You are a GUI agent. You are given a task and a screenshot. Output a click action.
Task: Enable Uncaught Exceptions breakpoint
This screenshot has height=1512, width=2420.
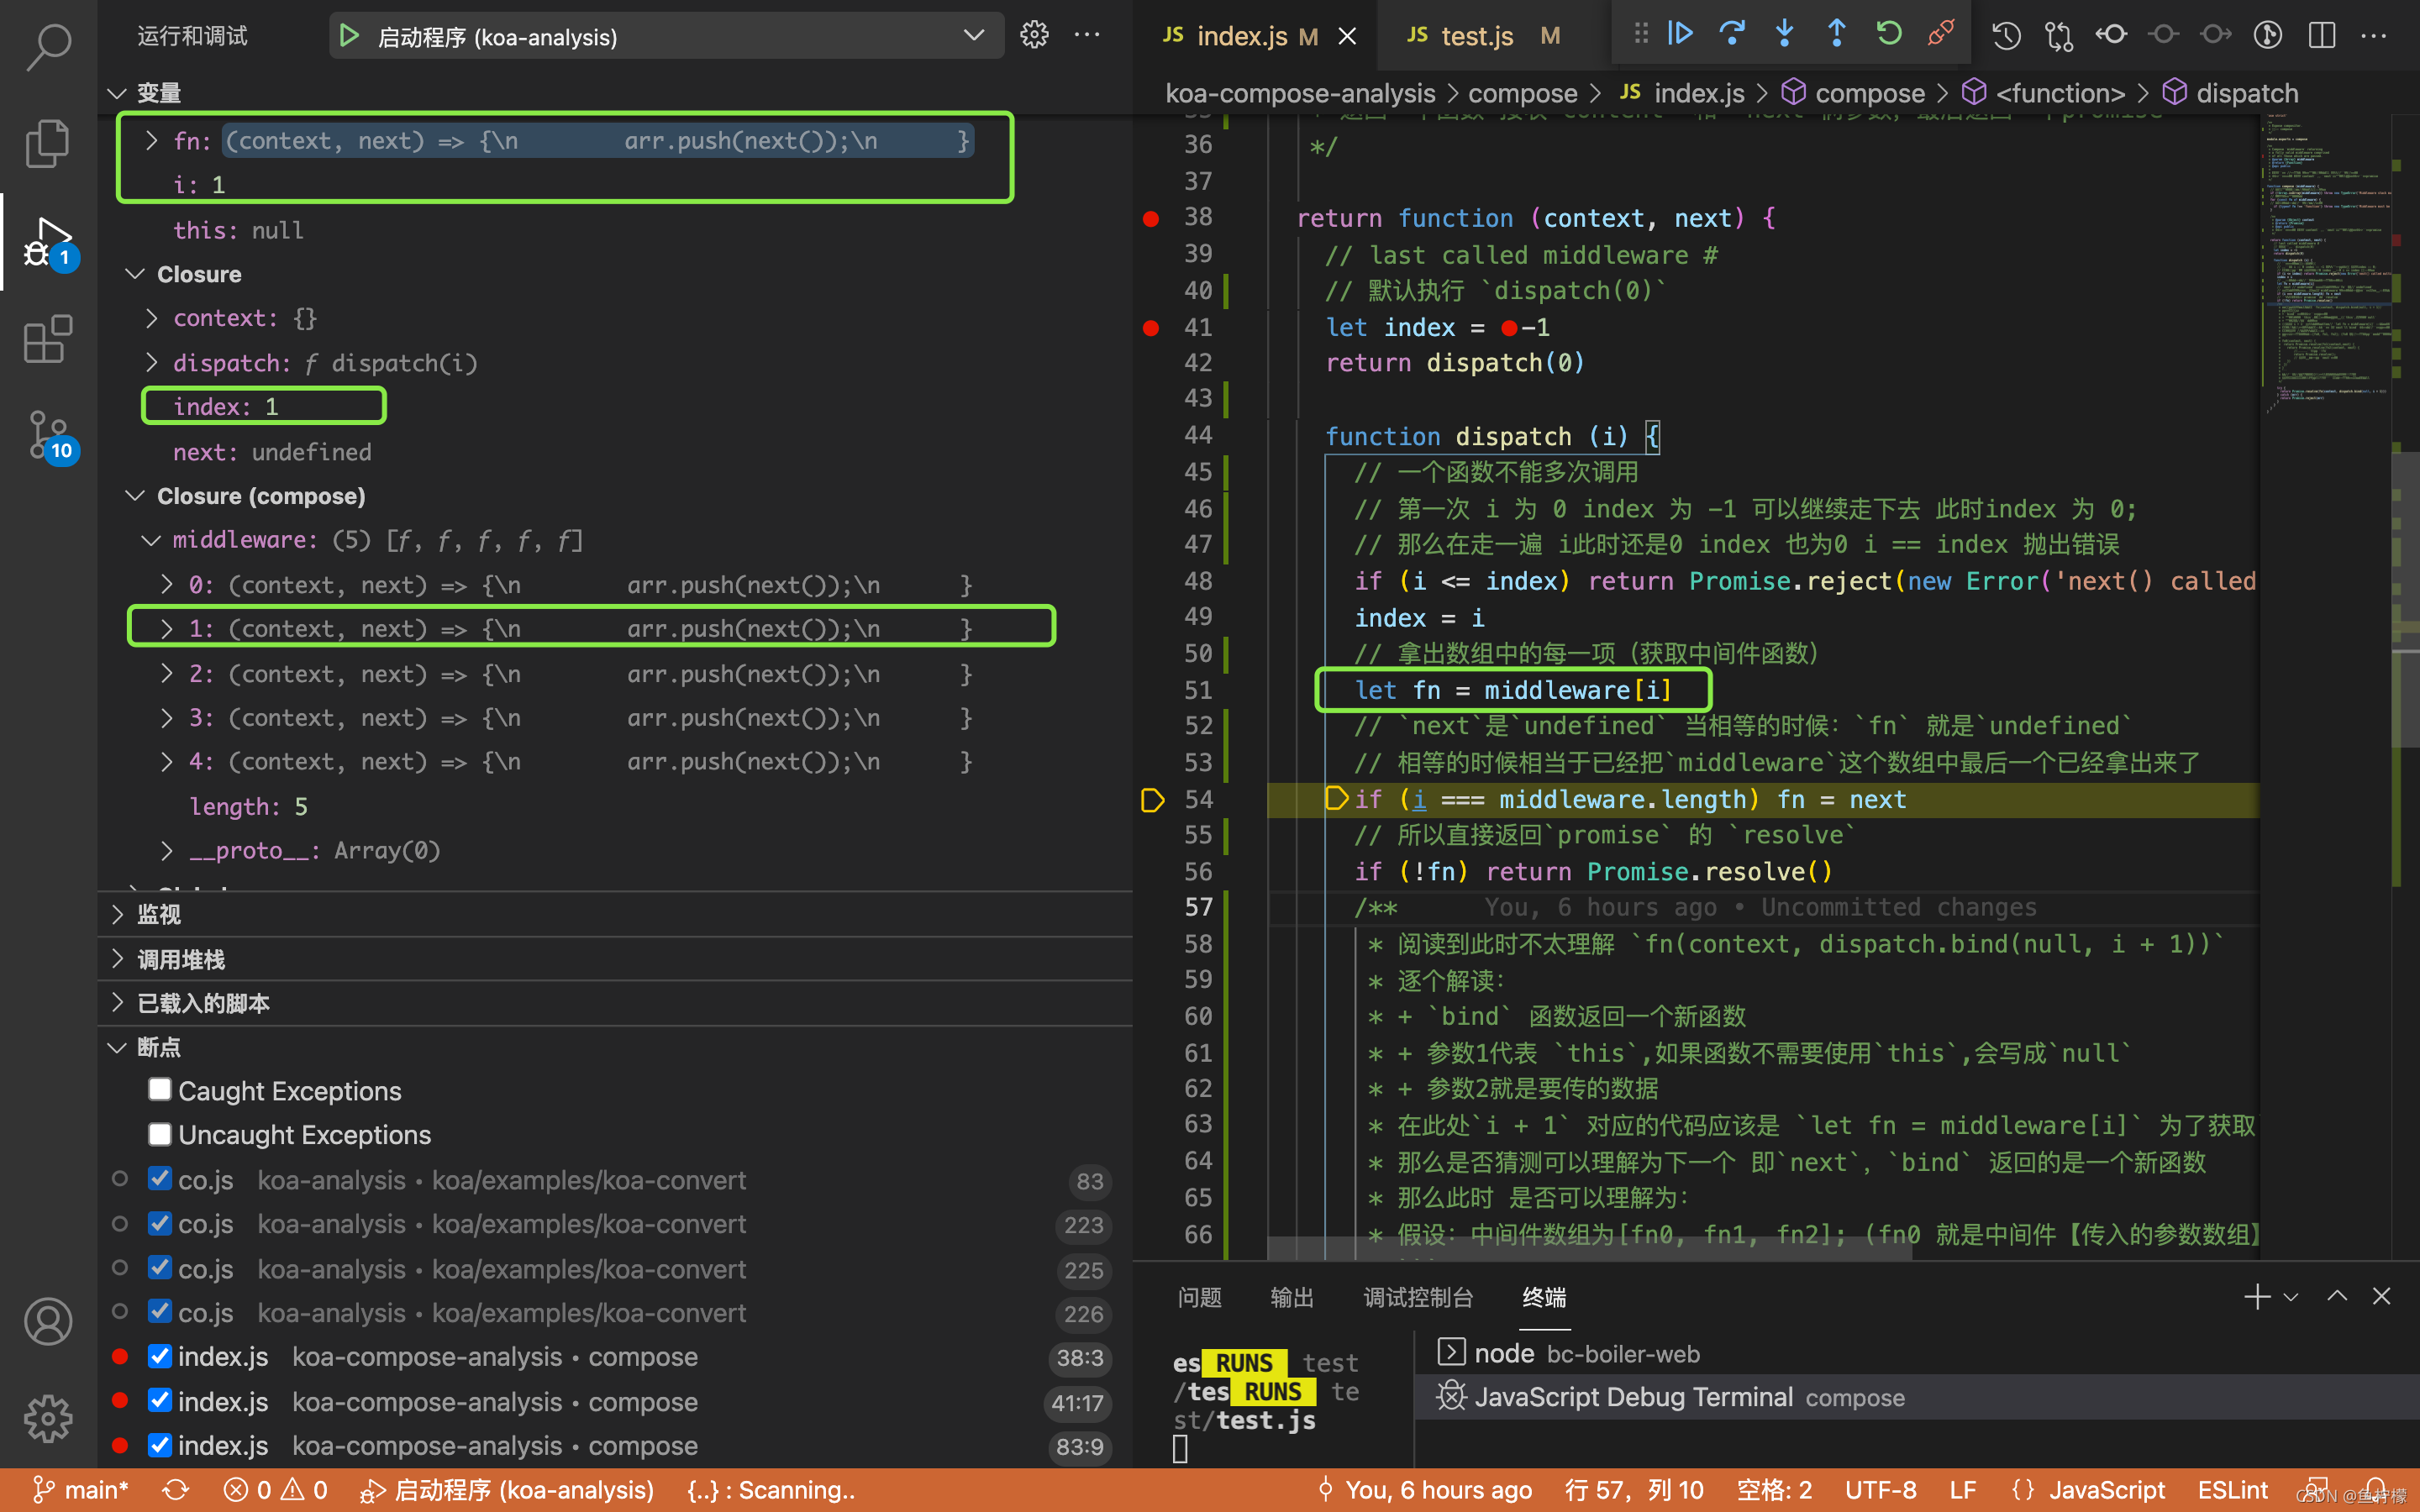click(160, 1134)
